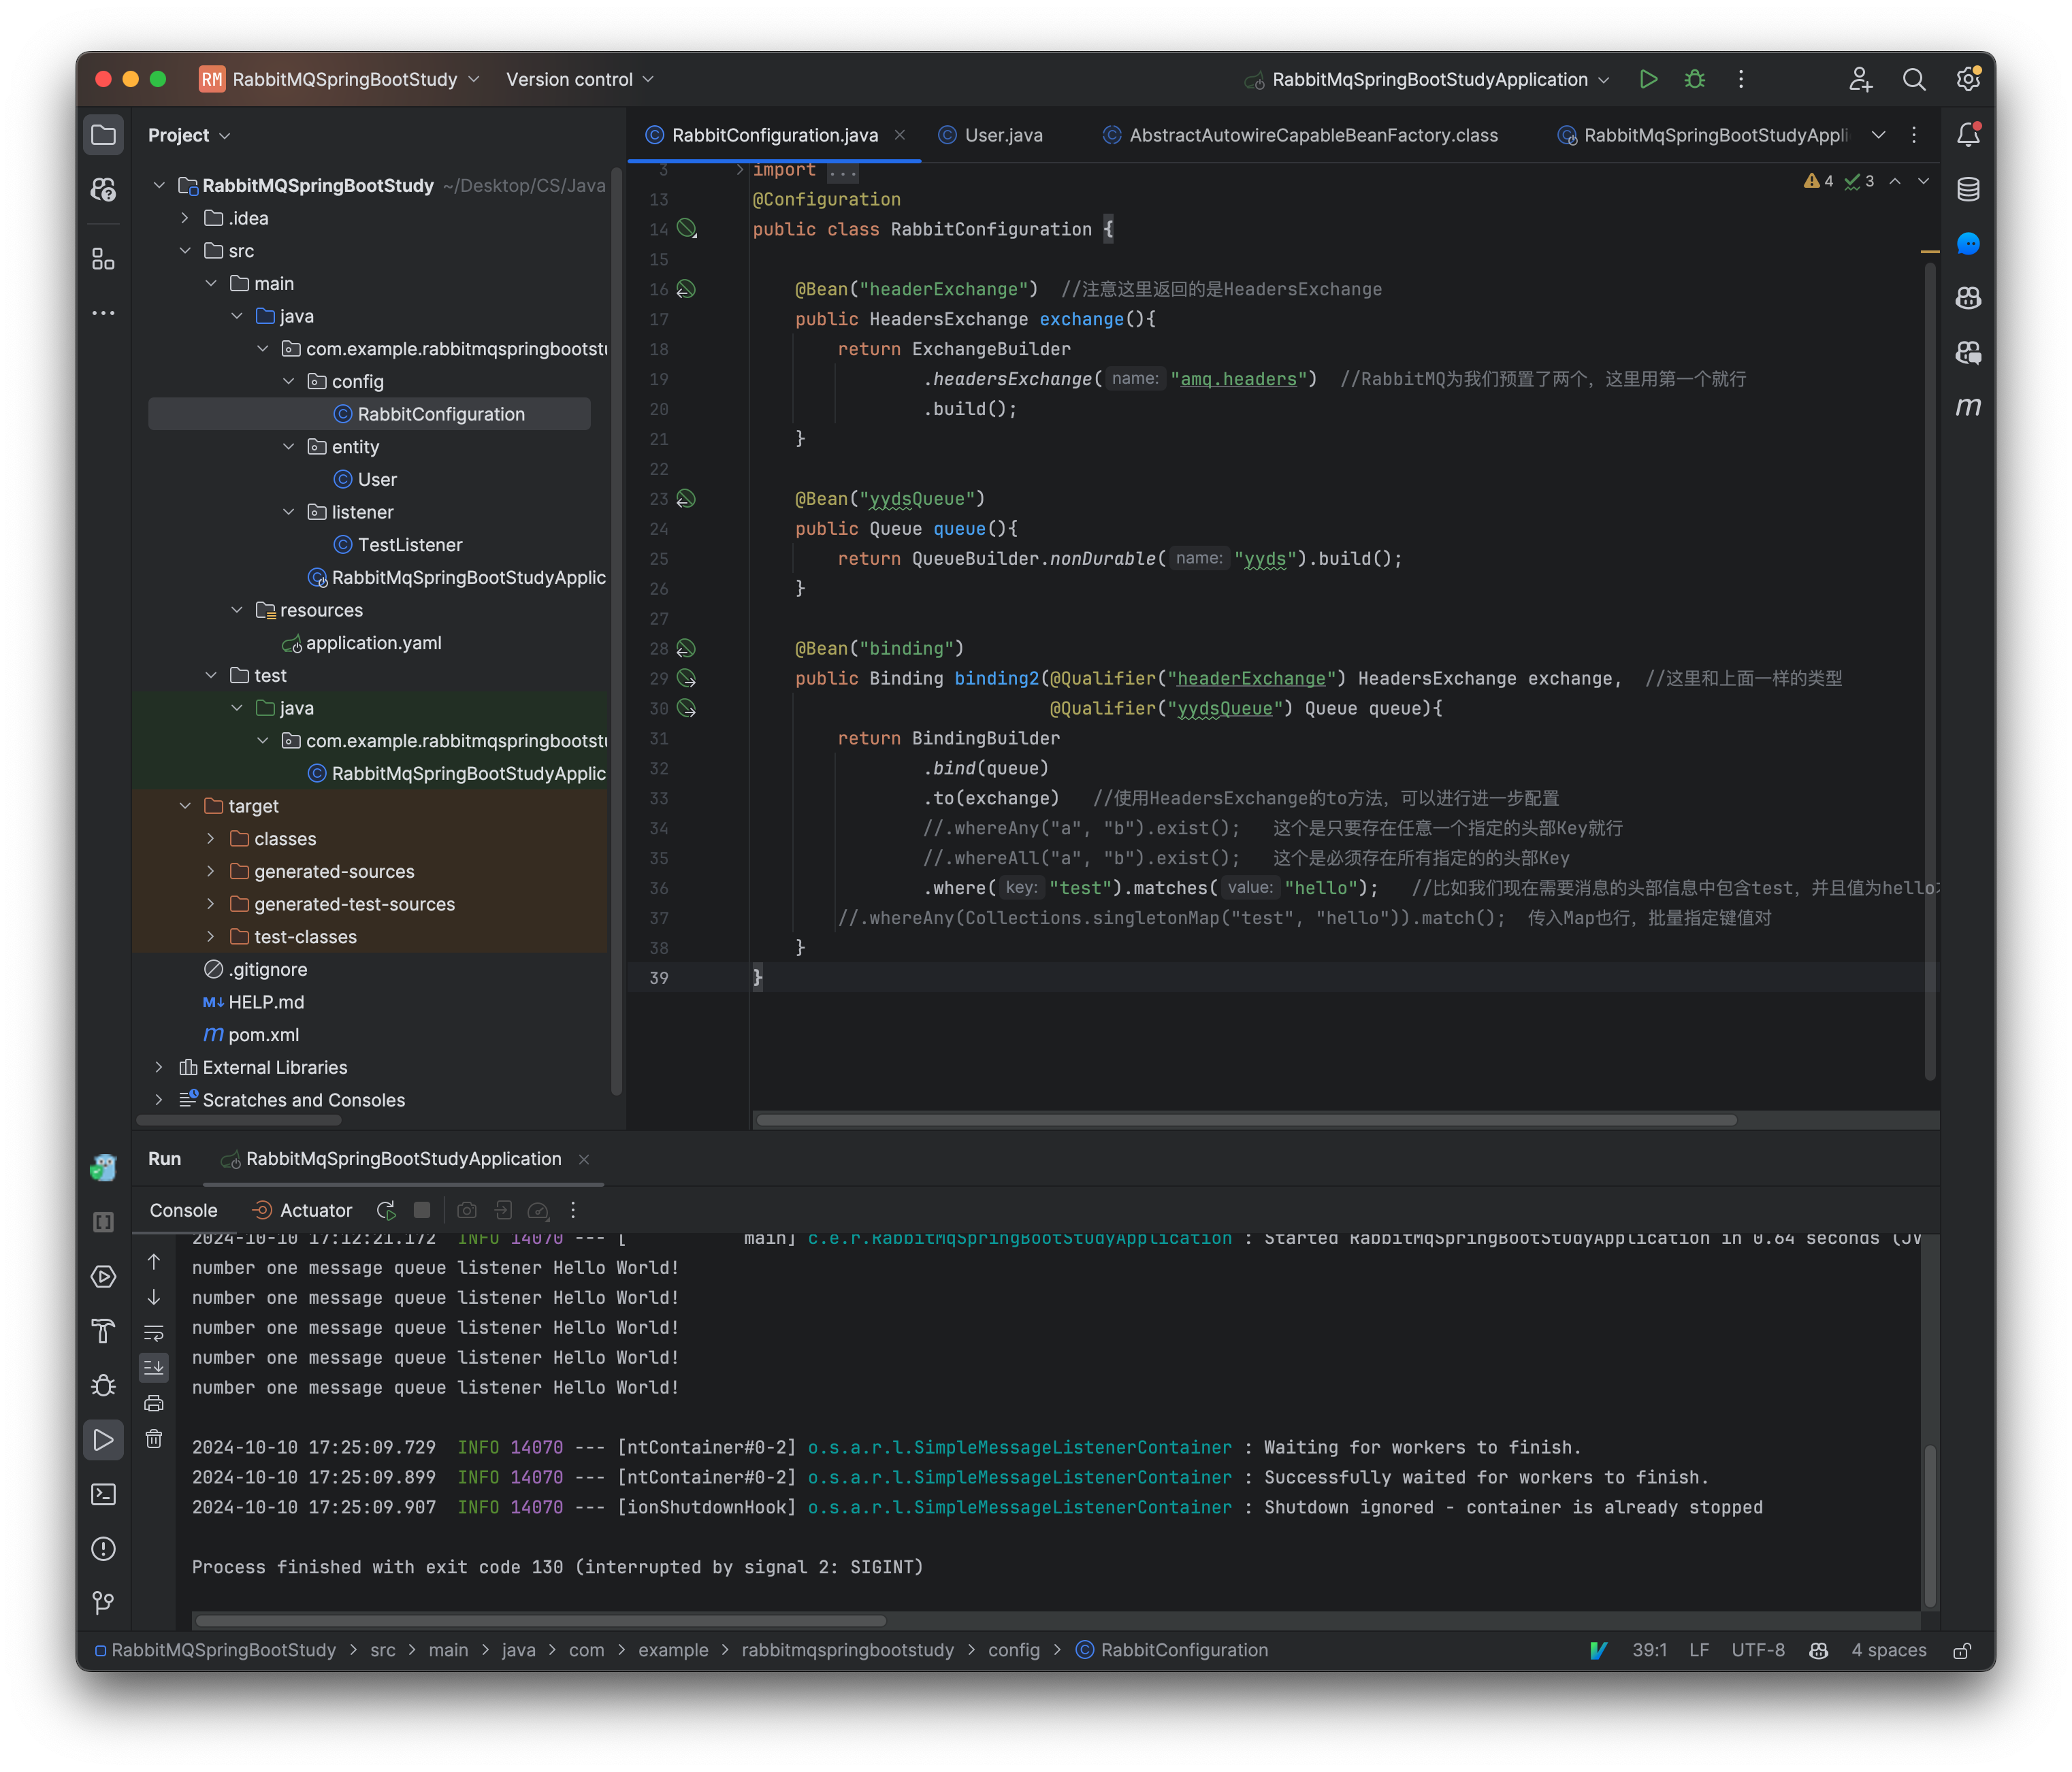Toggle soft-wrap in the console output
This screenshot has width=2072, height=1772.
tap(154, 1332)
